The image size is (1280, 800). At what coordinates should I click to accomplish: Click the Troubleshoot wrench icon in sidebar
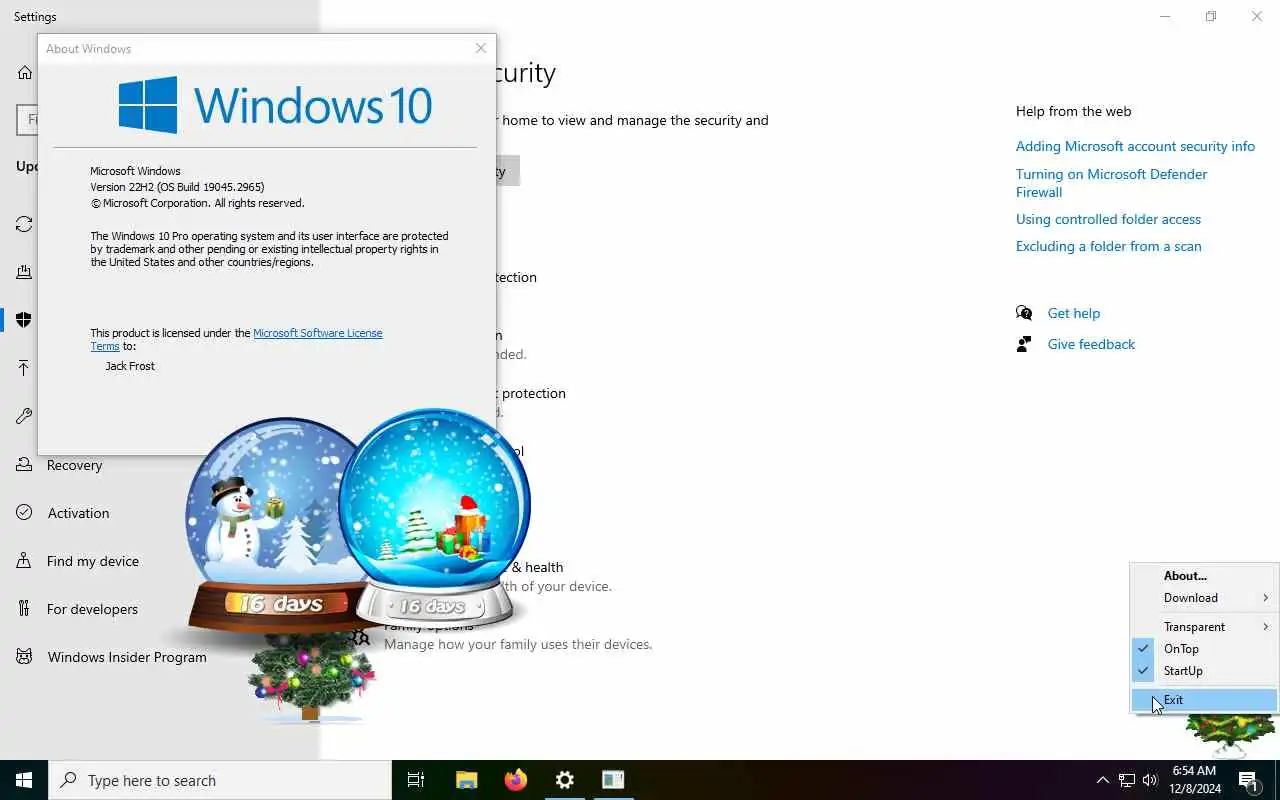coord(24,416)
